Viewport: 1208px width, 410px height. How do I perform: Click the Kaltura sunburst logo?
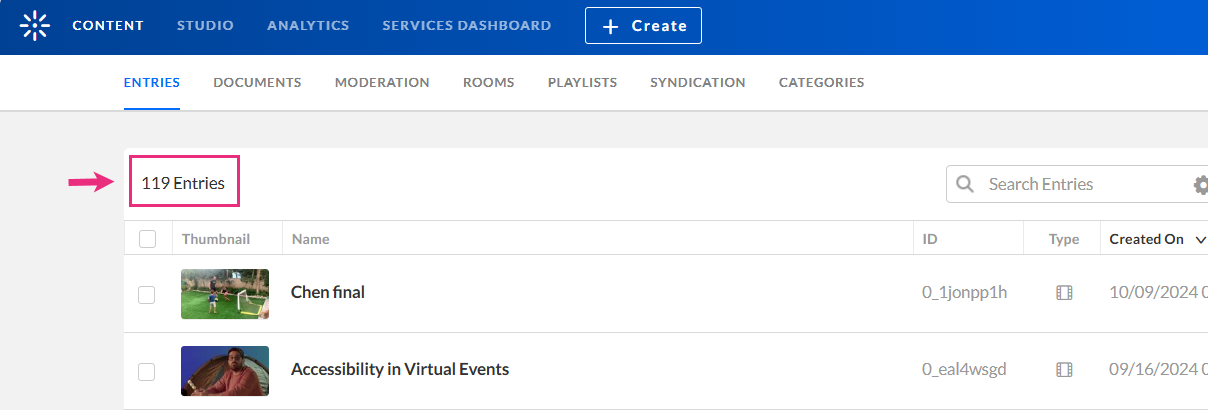pos(34,26)
